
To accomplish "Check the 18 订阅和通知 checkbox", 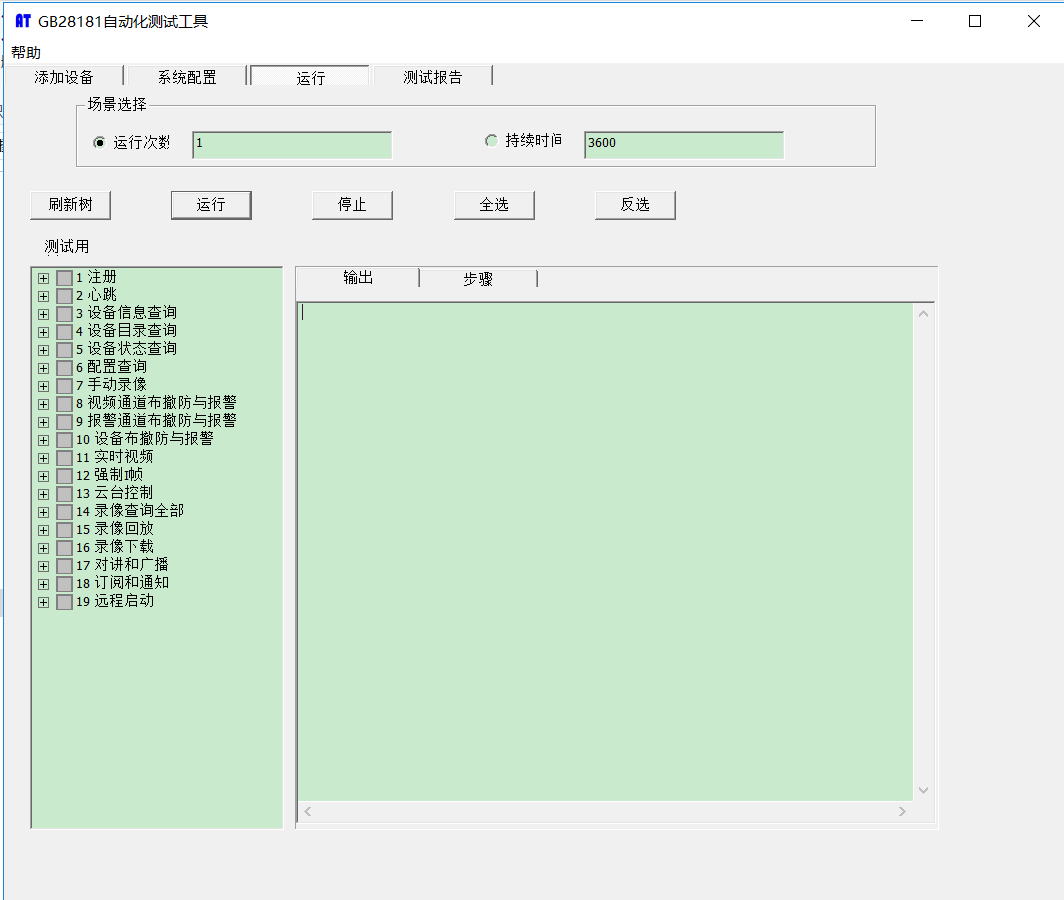I will pyautogui.click(x=64, y=584).
